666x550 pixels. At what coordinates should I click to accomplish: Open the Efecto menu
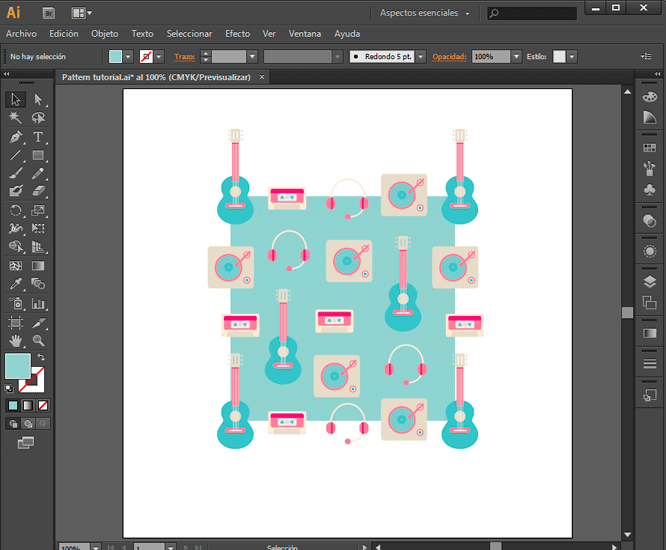pos(237,34)
